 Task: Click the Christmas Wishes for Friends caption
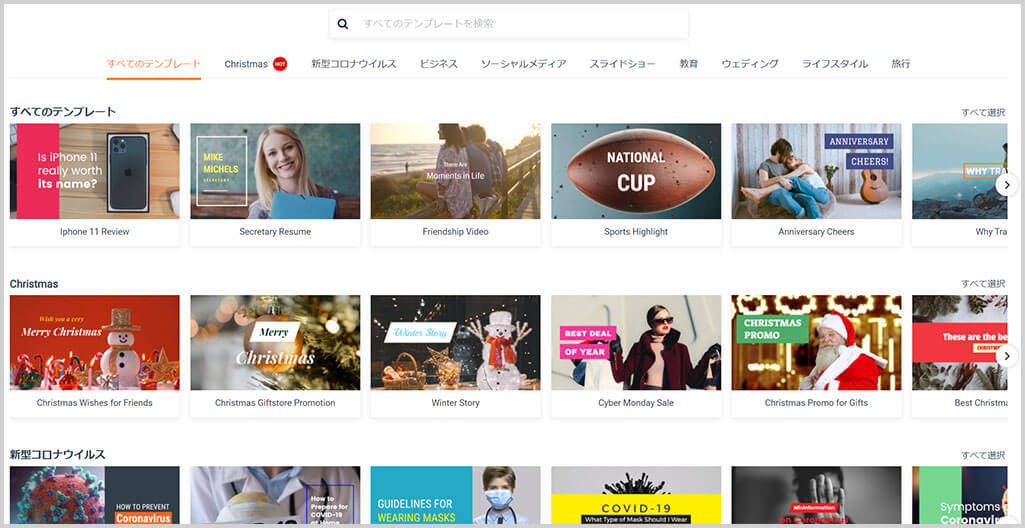95,403
